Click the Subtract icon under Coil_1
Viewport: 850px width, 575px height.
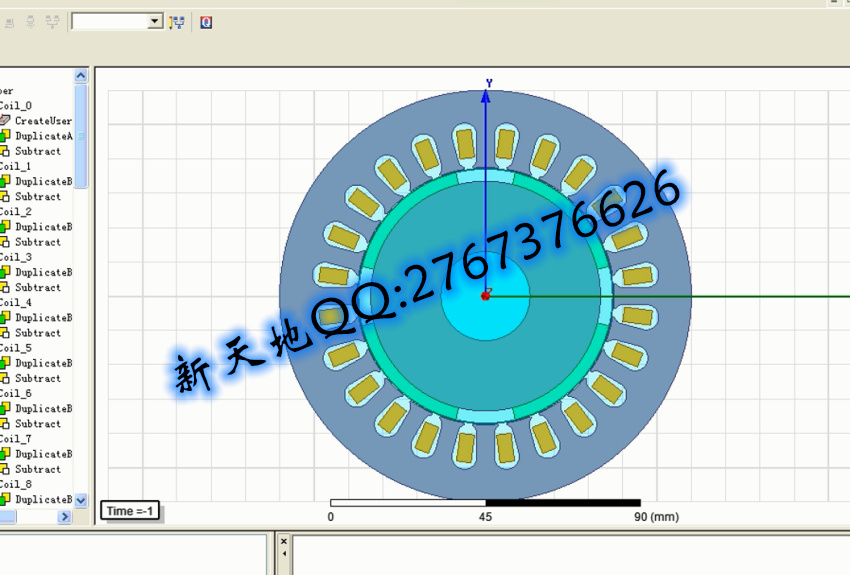click(x=5, y=197)
